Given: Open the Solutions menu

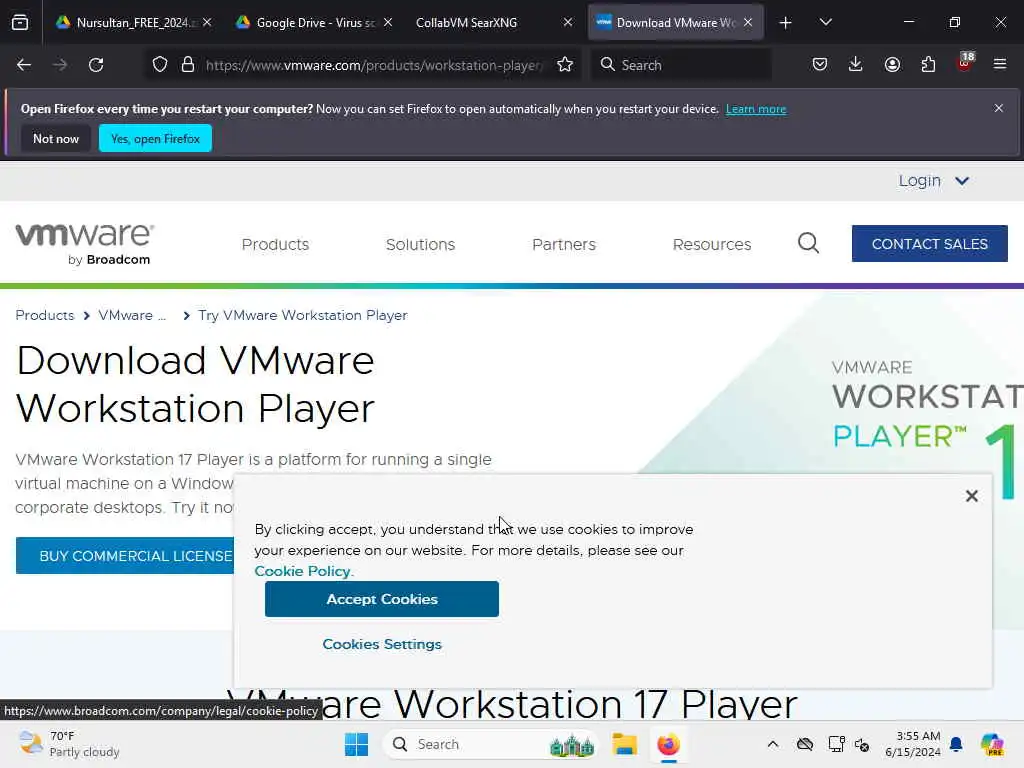Looking at the screenshot, I should coord(420,244).
